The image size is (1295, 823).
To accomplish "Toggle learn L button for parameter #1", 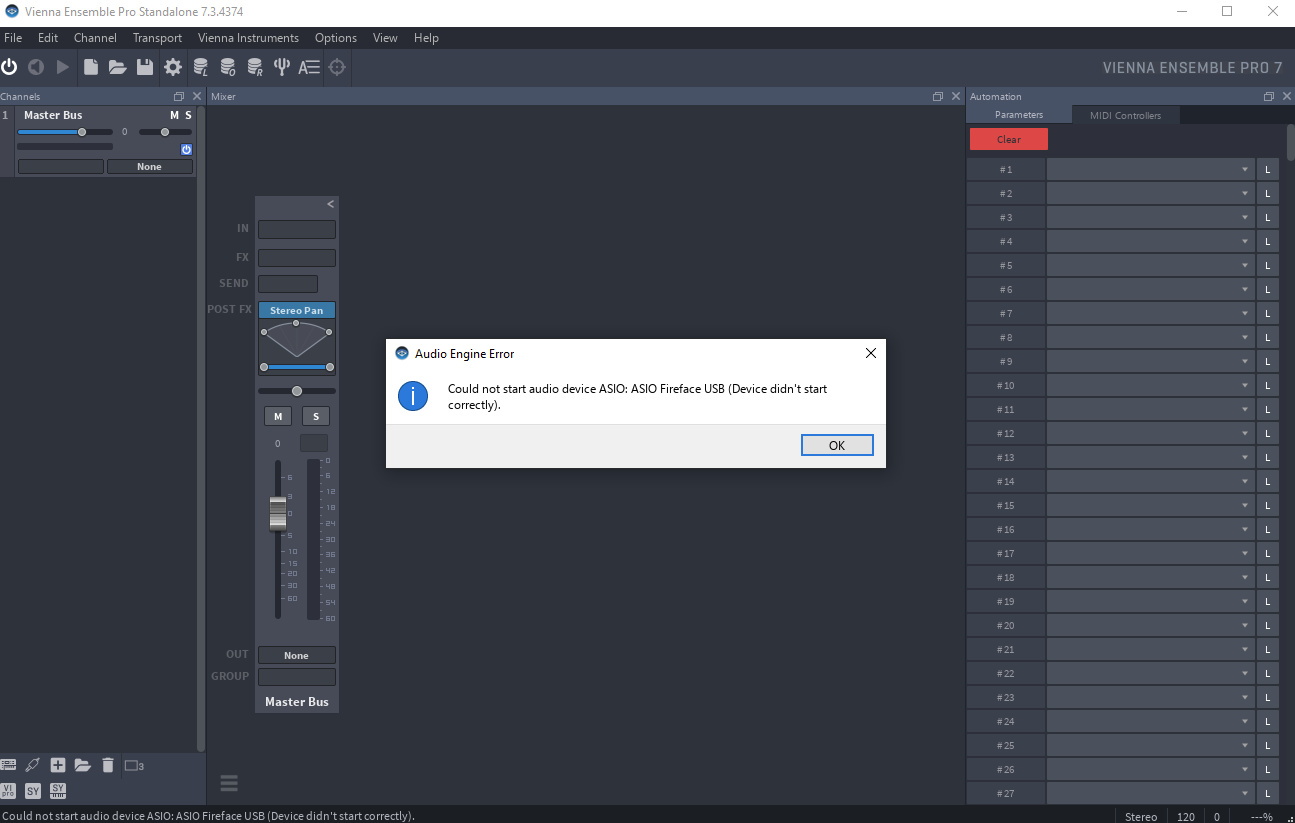I will coord(1268,169).
